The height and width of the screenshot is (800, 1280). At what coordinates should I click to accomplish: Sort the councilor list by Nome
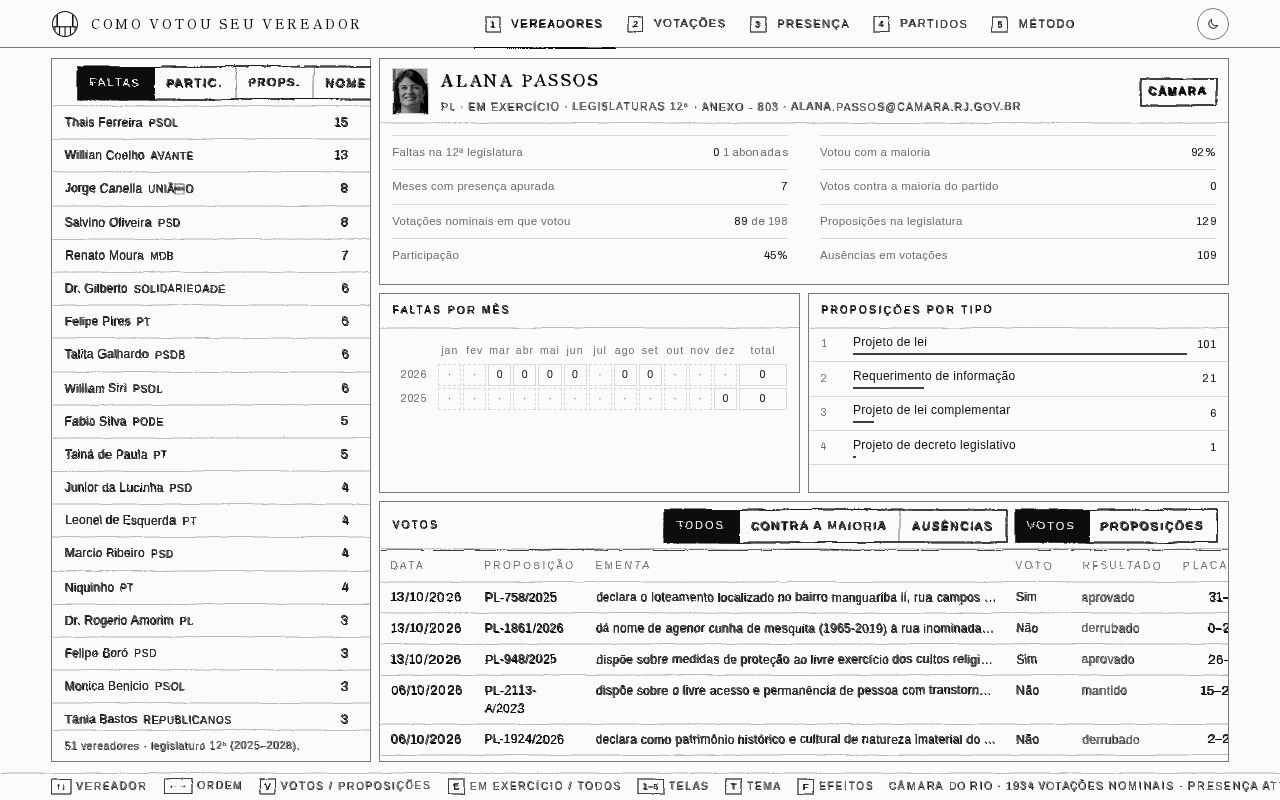pyautogui.click(x=343, y=83)
